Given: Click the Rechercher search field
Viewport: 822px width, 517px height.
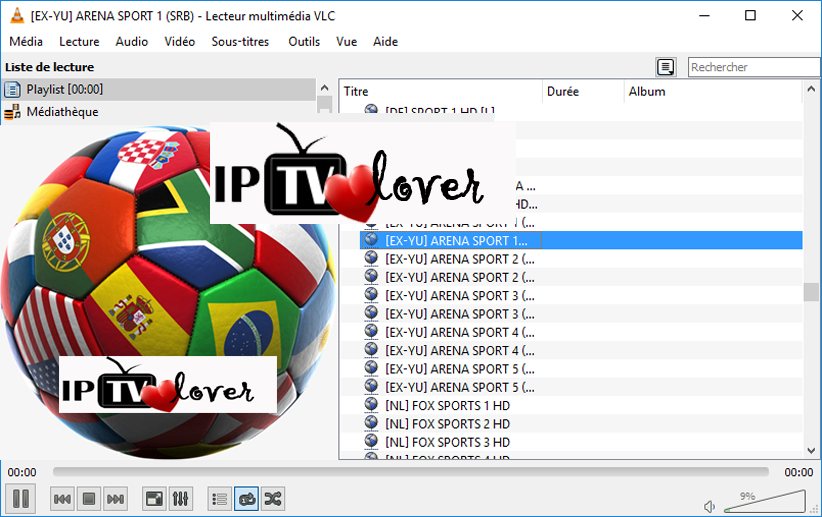Looking at the screenshot, I should pyautogui.click(x=754, y=67).
